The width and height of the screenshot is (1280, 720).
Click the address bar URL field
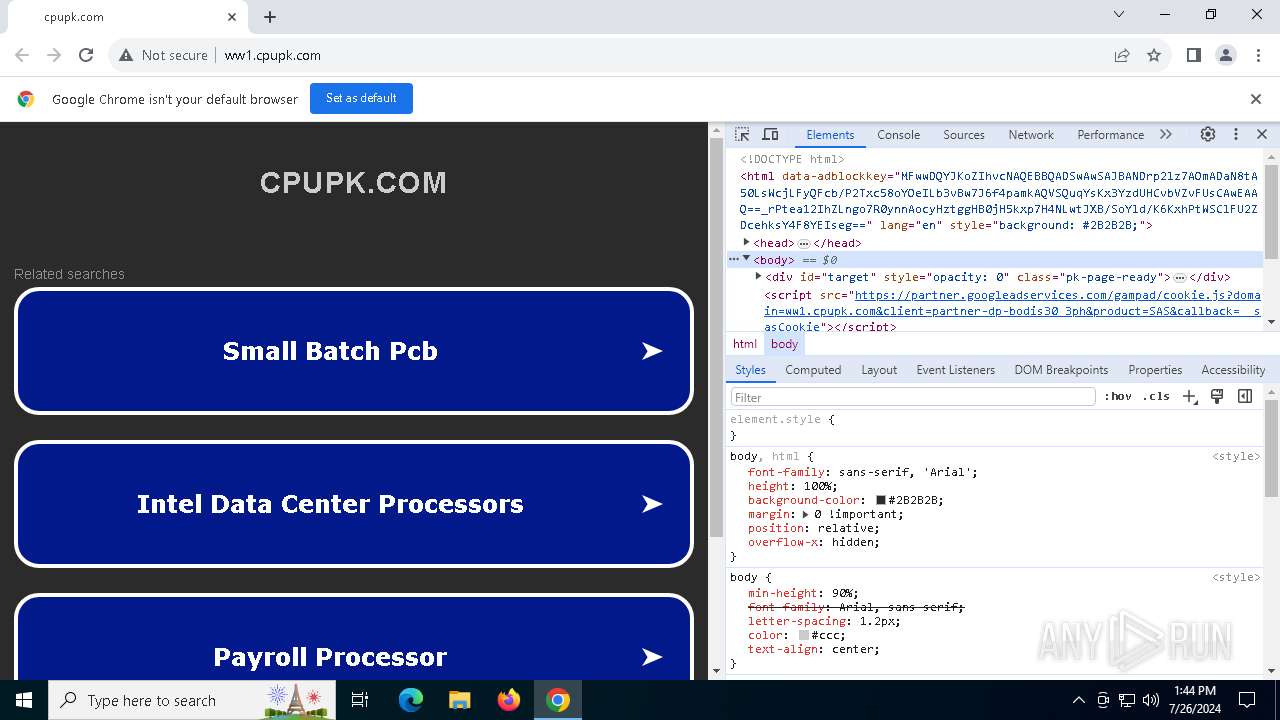pos(660,55)
